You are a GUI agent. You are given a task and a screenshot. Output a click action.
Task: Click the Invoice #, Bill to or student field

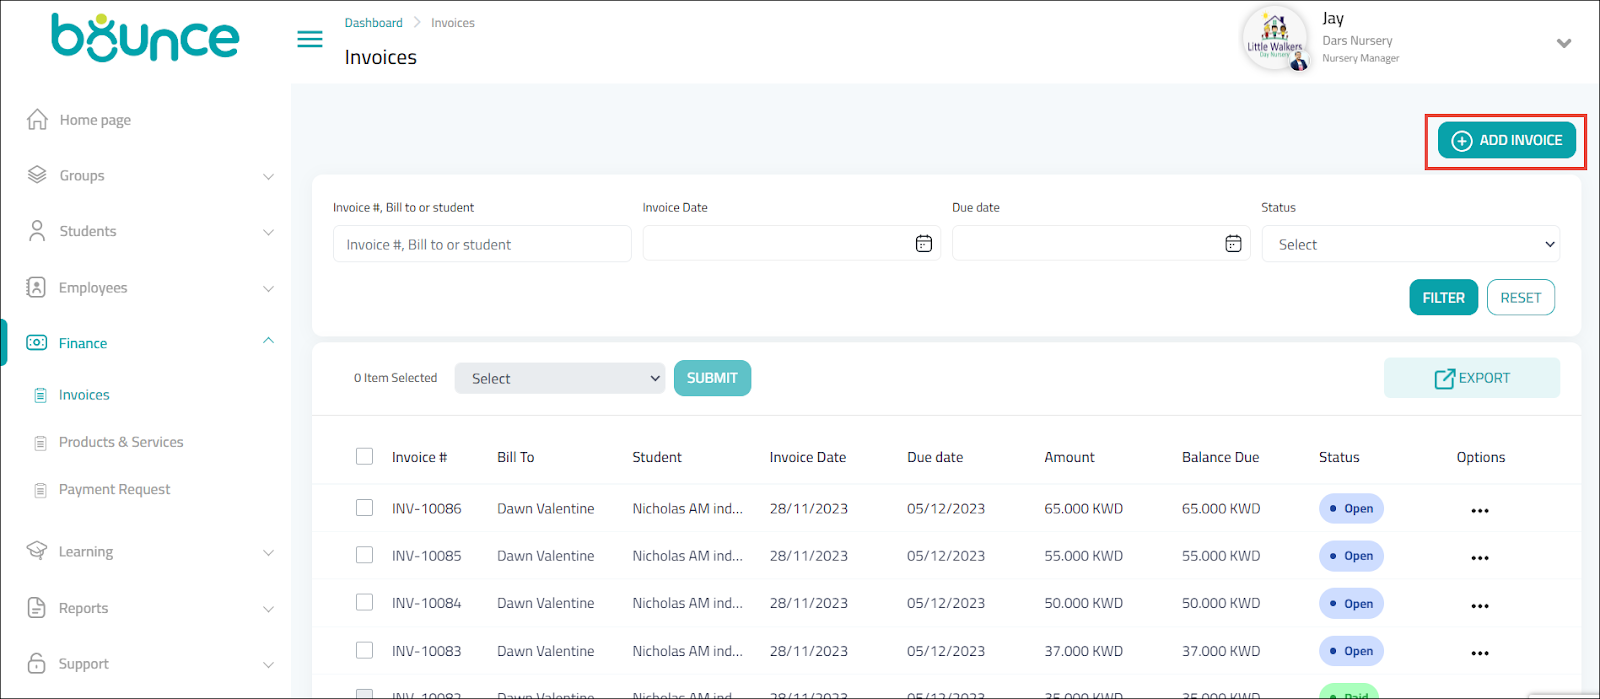[x=482, y=244]
